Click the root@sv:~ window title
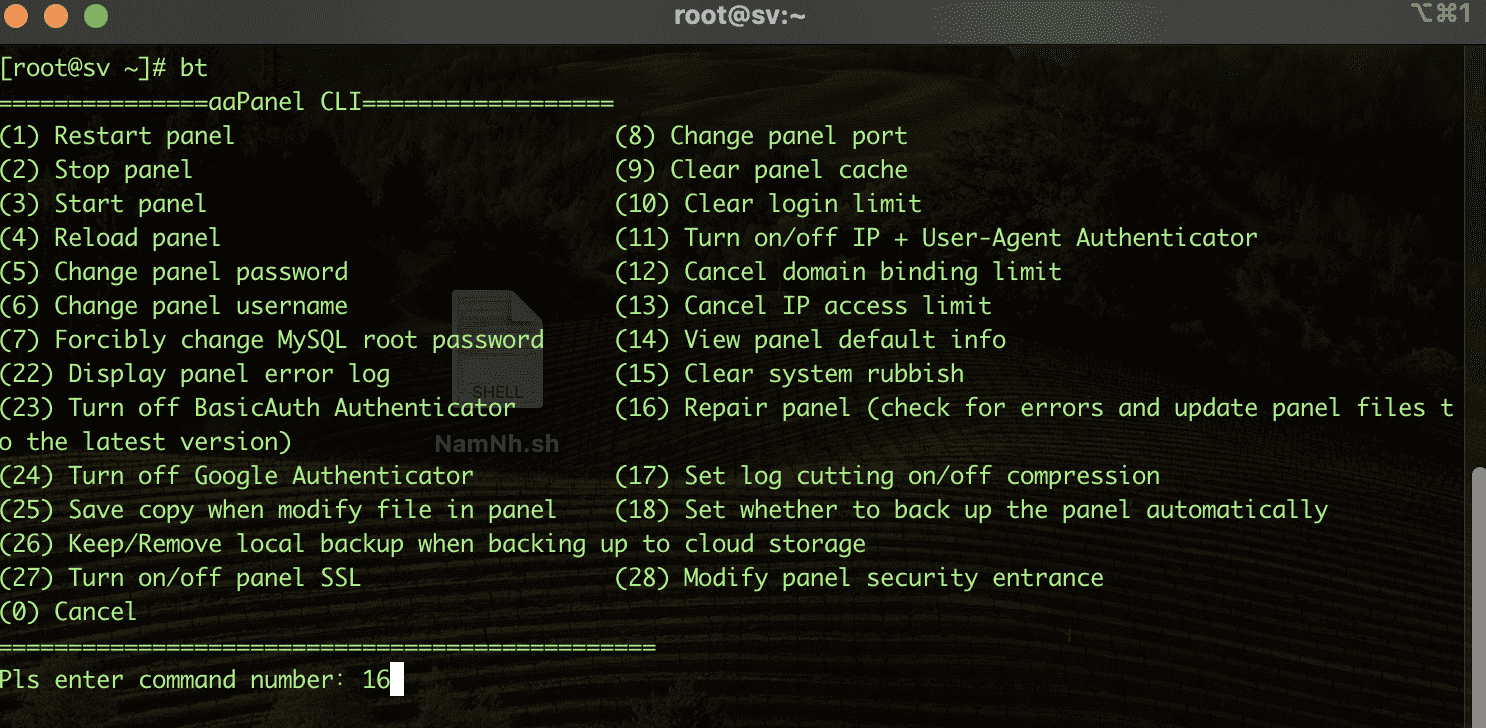The height and width of the screenshot is (728, 1486). pyautogui.click(x=740, y=16)
